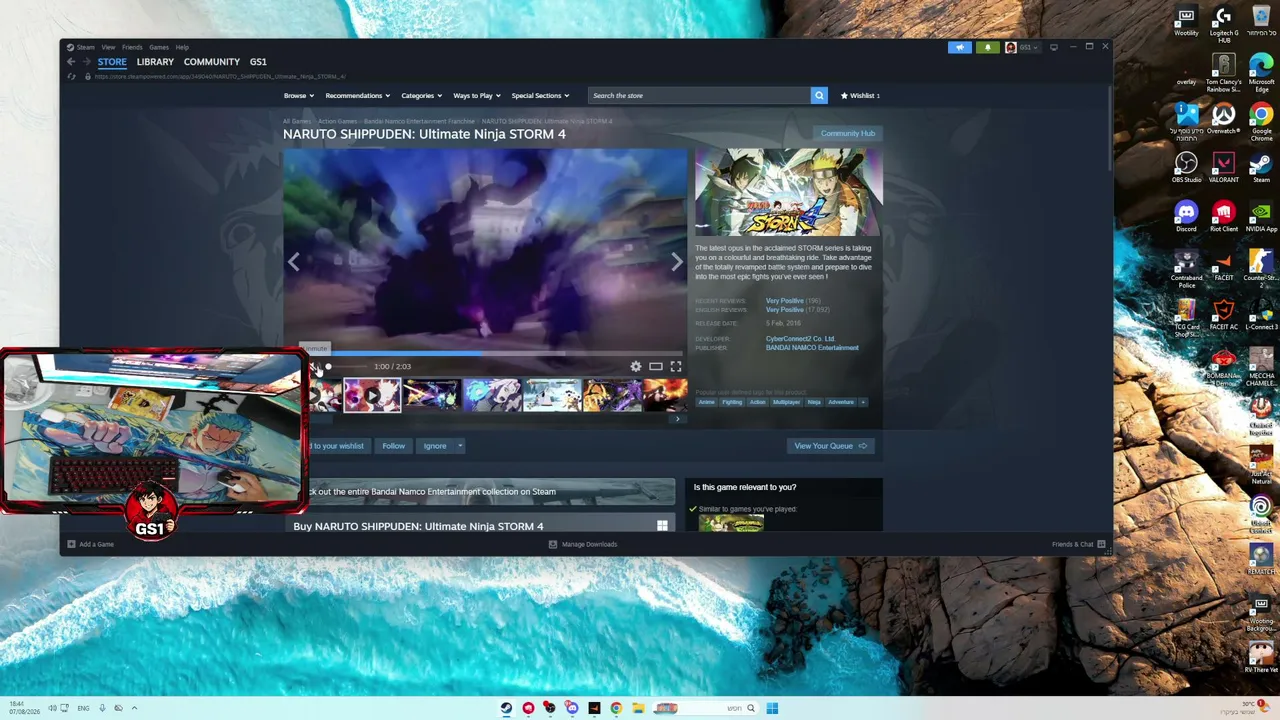Image resolution: width=1280 pixels, height=720 pixels.
Task: Select the Anime tag
Action: (706, 402)
